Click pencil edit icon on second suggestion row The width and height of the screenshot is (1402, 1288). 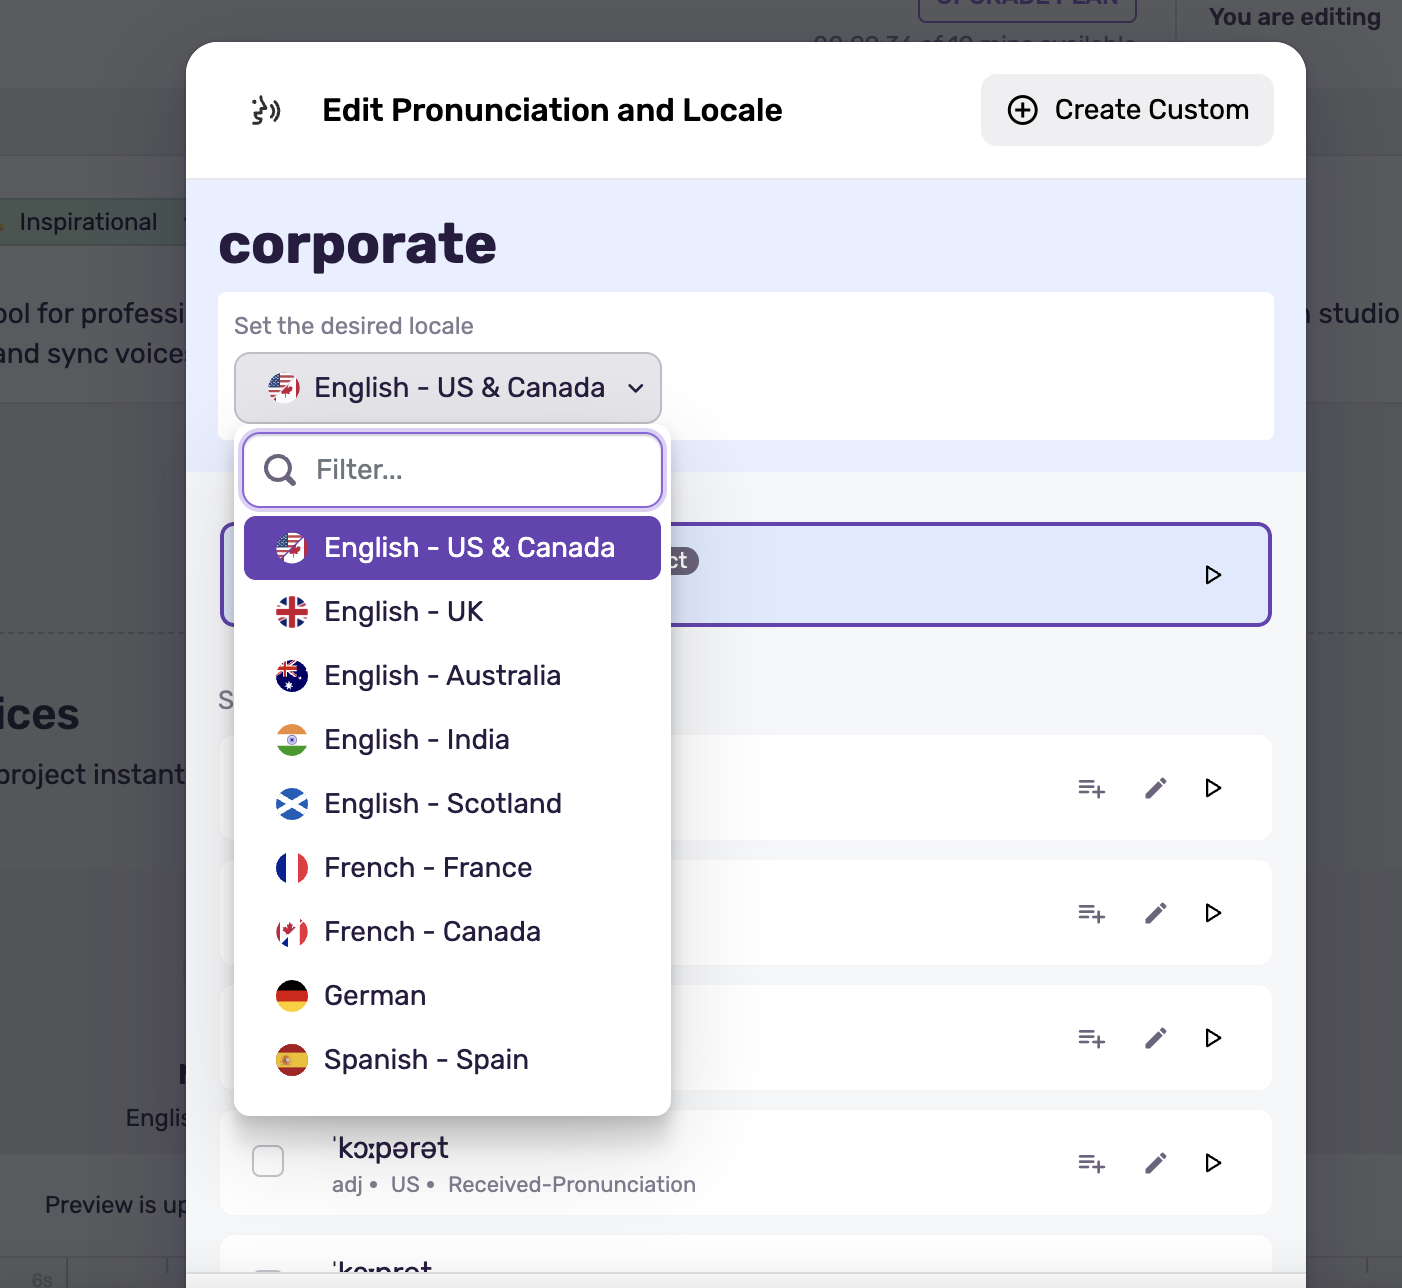pos(1155,913)
